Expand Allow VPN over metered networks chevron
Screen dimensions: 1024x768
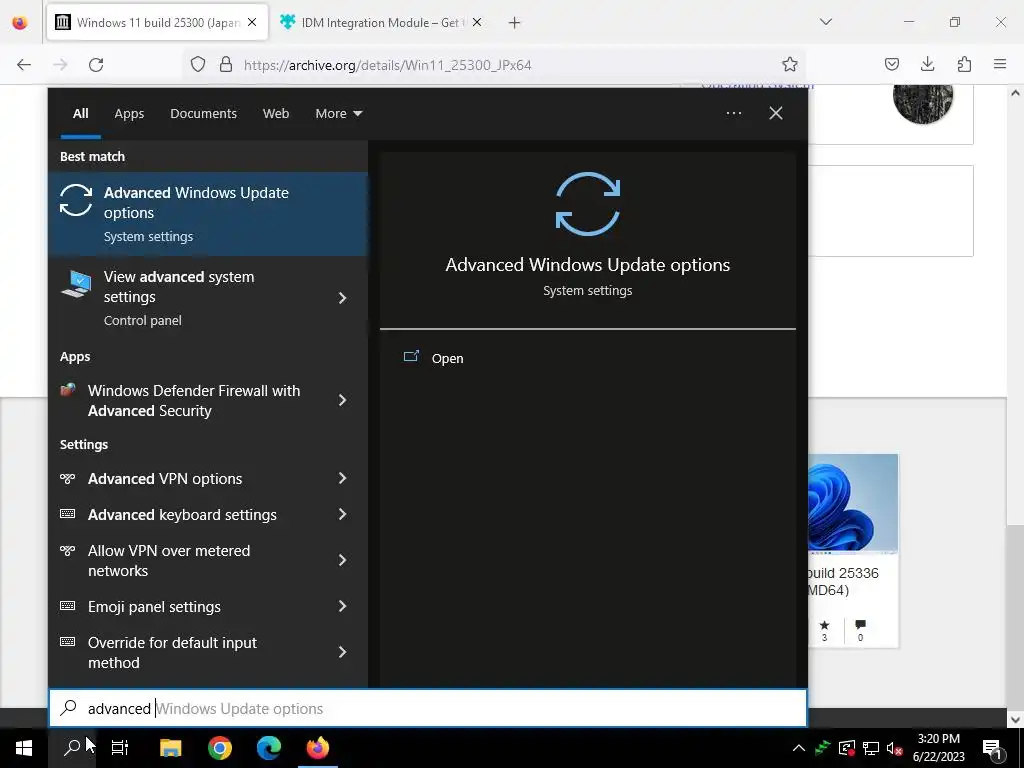click(342, 560)
